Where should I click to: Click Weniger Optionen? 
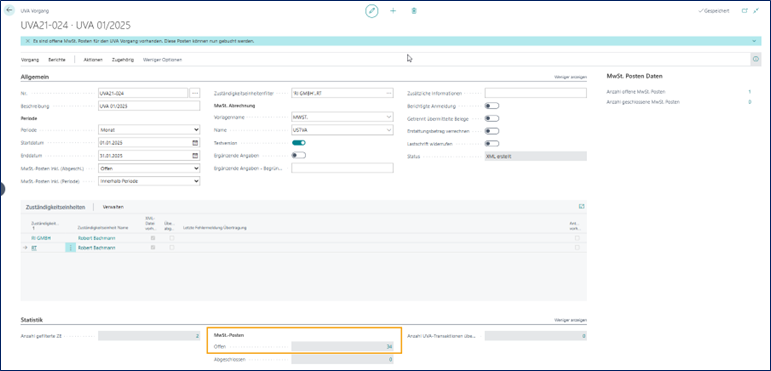pos(162,59)
